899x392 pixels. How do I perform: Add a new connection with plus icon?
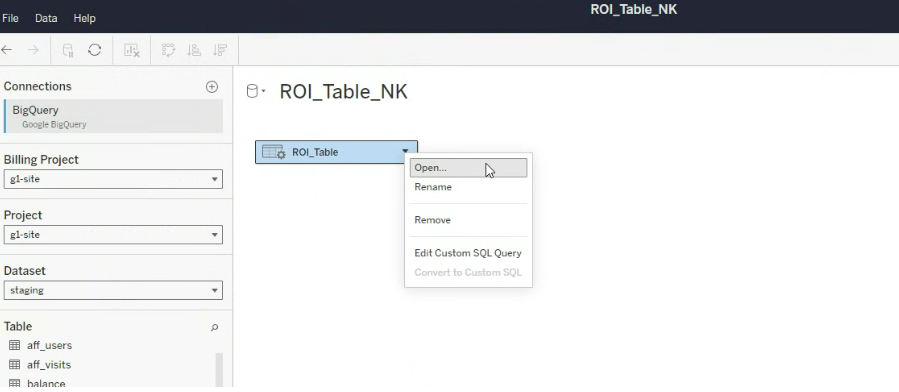click(212, 87)
